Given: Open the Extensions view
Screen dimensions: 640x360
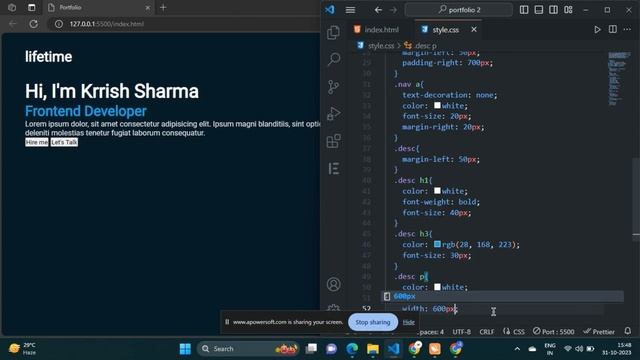Looking at the screenshot, I should 333,141.
